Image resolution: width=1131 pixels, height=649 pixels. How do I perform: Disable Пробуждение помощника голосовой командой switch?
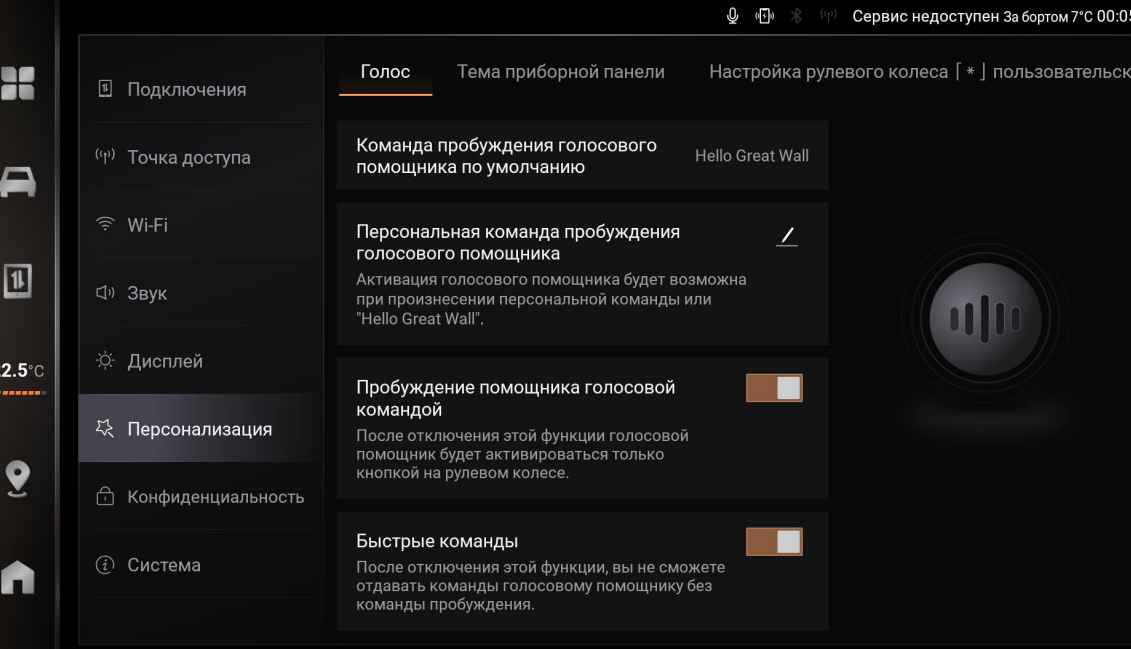click(x=774, y=388)
